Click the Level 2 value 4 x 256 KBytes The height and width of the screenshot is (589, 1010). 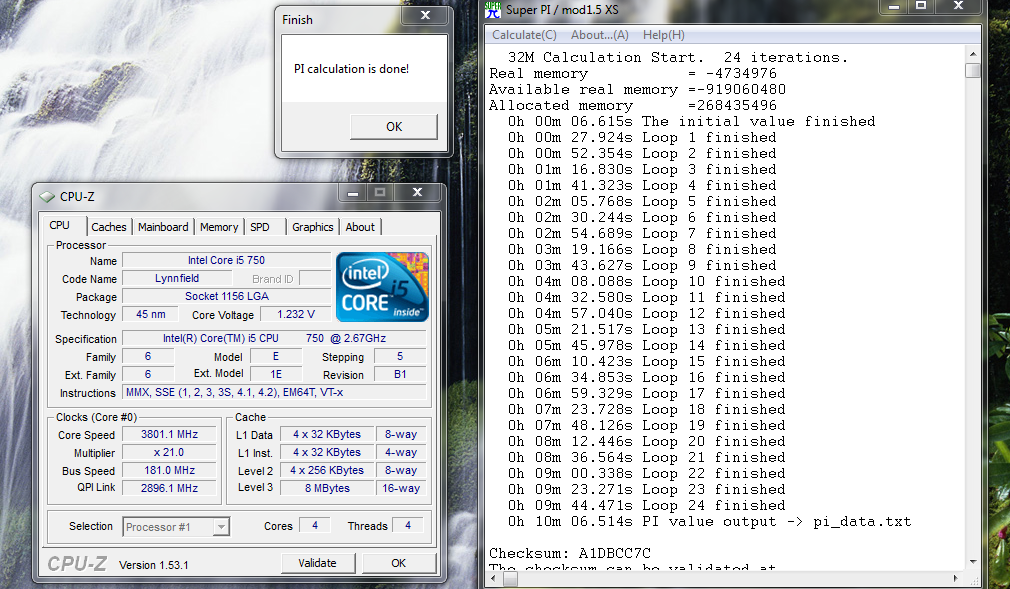tap(327, 470)
